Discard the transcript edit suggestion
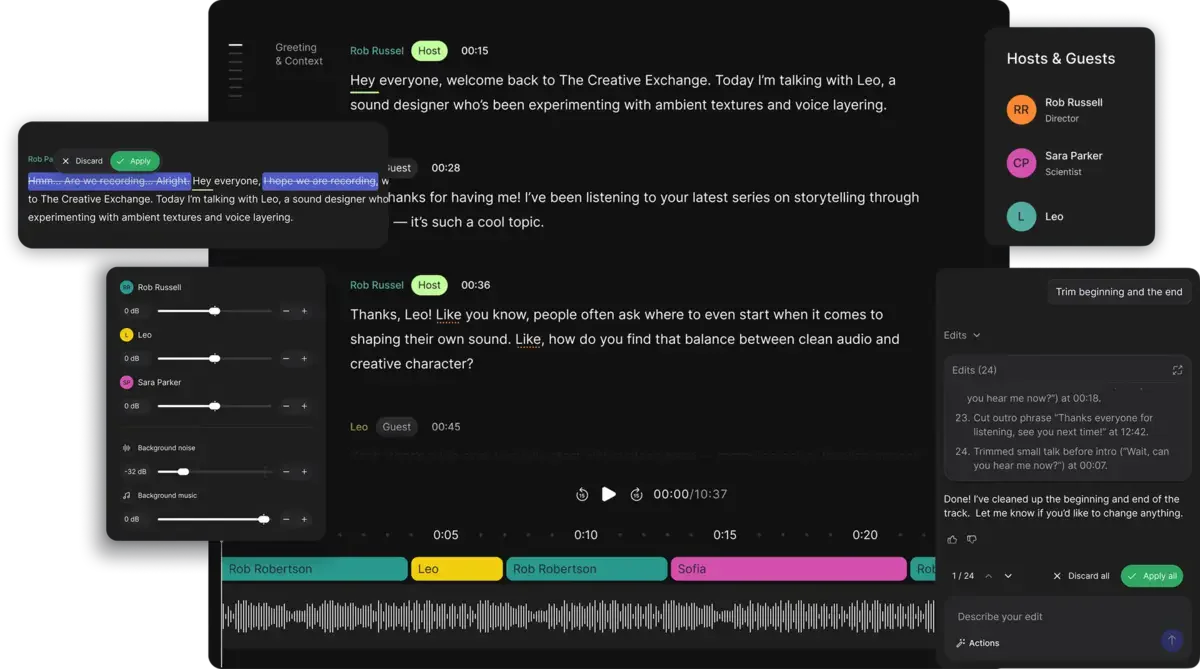This screenshot has width=1200, height=669. pos(82,161)
